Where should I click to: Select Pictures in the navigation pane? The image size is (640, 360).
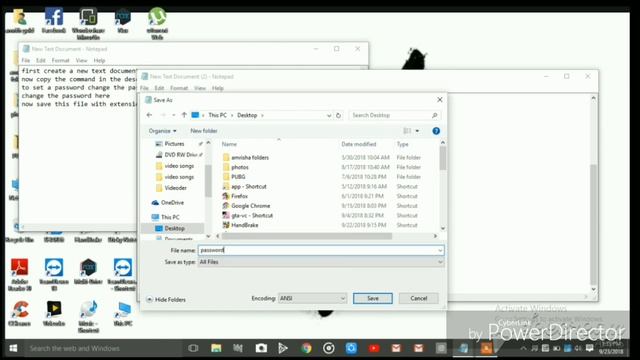coord(174,144)
